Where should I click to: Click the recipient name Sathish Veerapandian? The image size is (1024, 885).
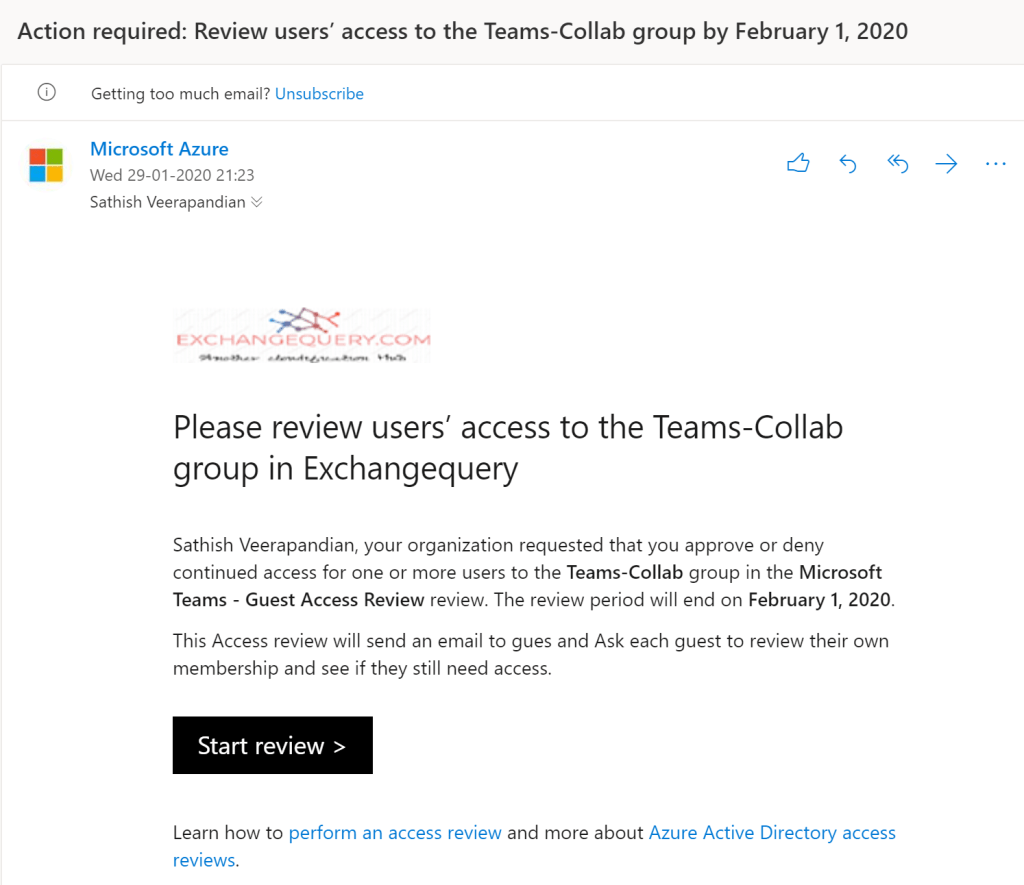click(x=167, y=202)
